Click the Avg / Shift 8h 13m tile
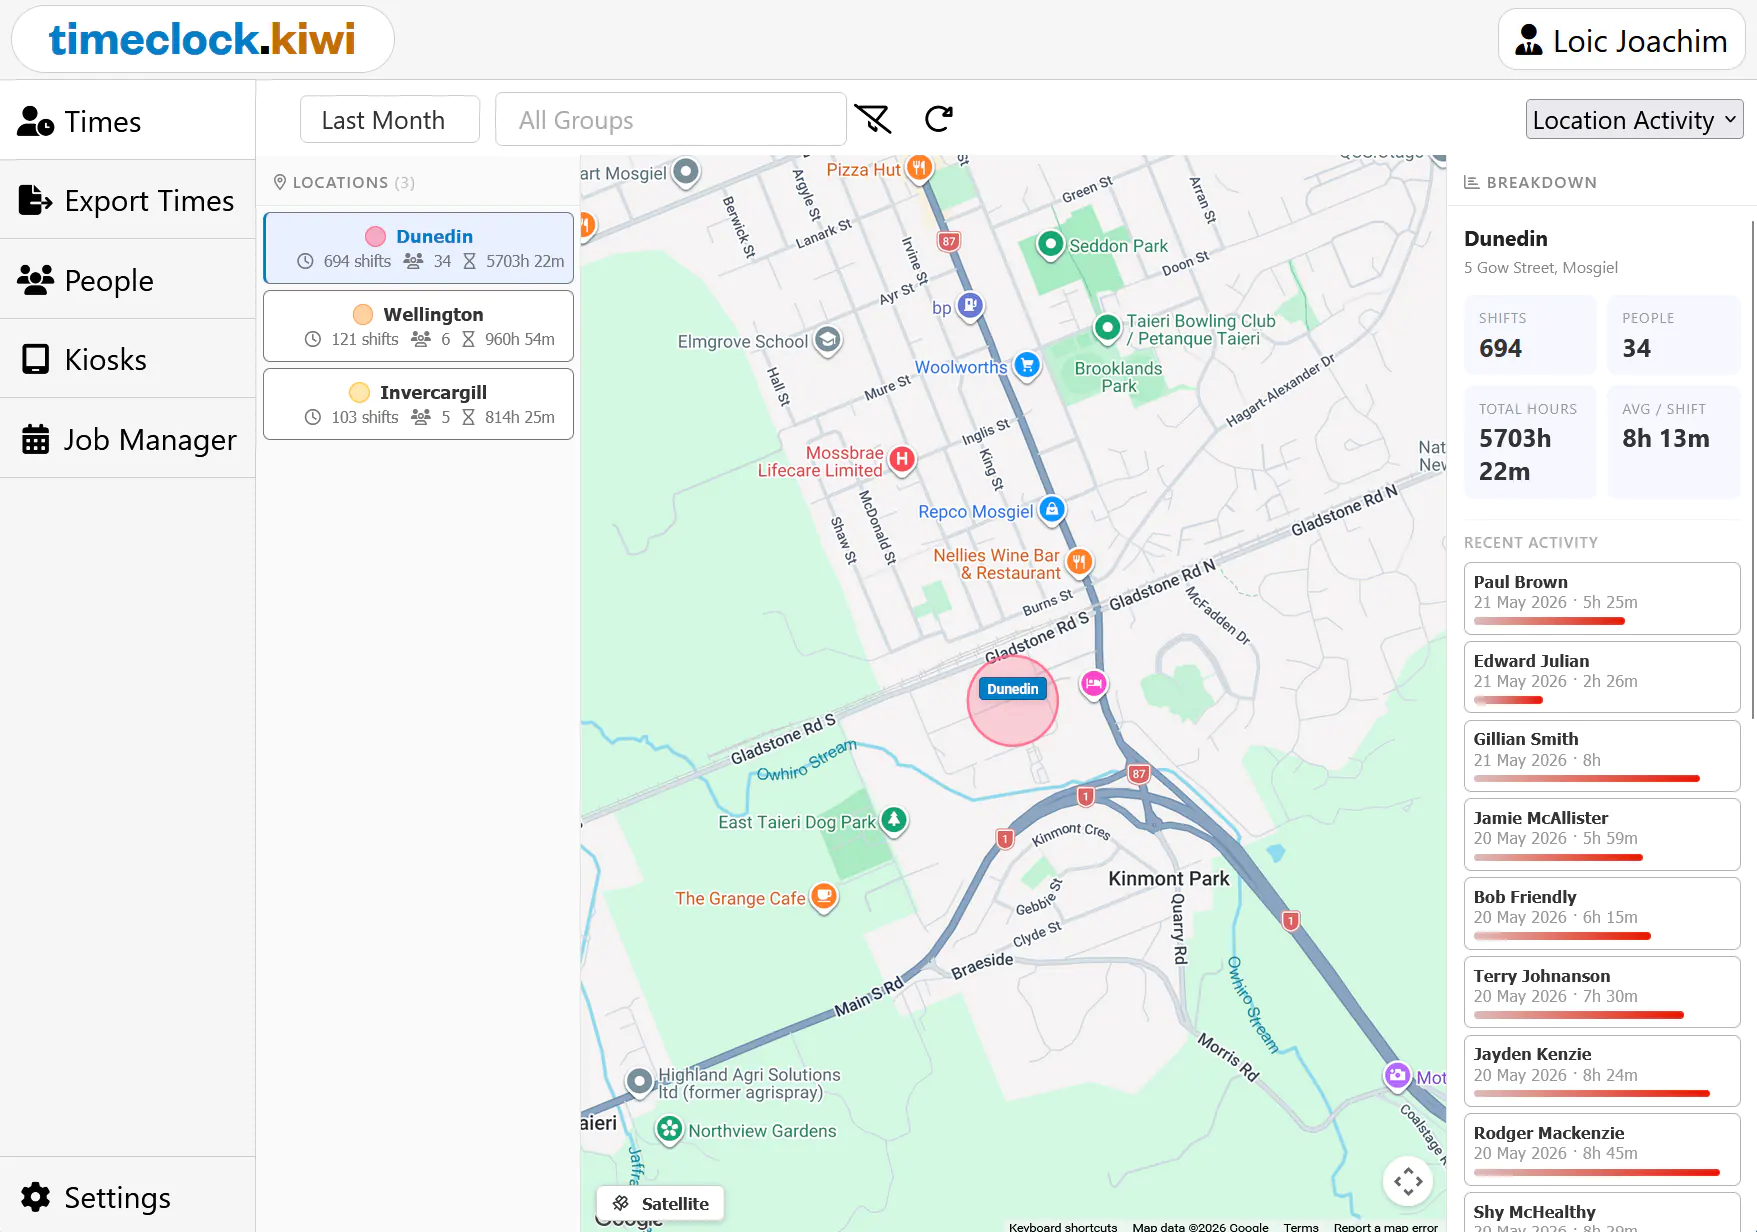Screen dimensions: 1757x1232 [1674, 442]
